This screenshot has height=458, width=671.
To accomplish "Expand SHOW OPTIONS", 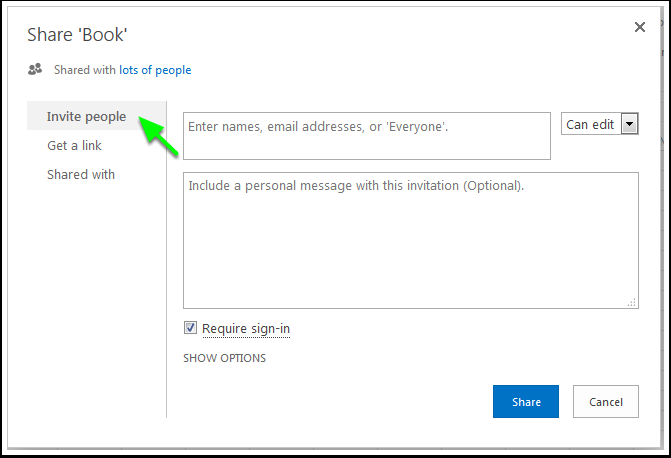I will 224,358.
